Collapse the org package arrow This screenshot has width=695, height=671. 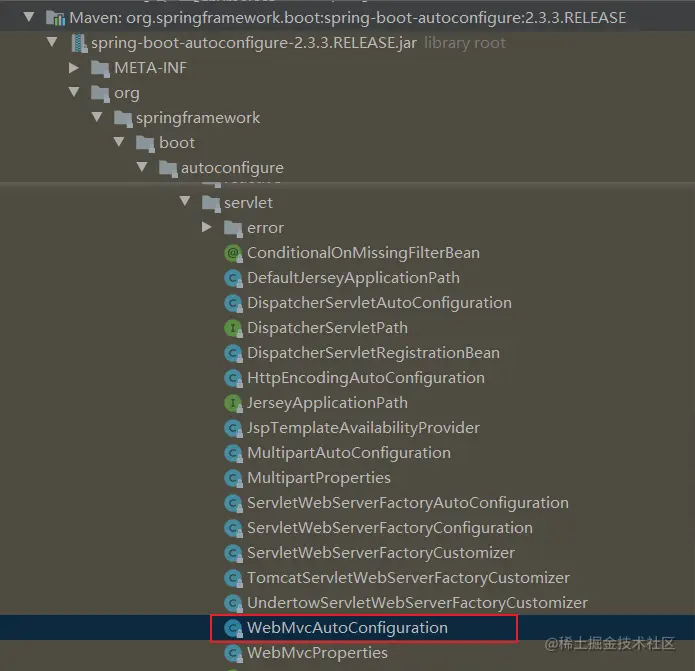(74, 92)
